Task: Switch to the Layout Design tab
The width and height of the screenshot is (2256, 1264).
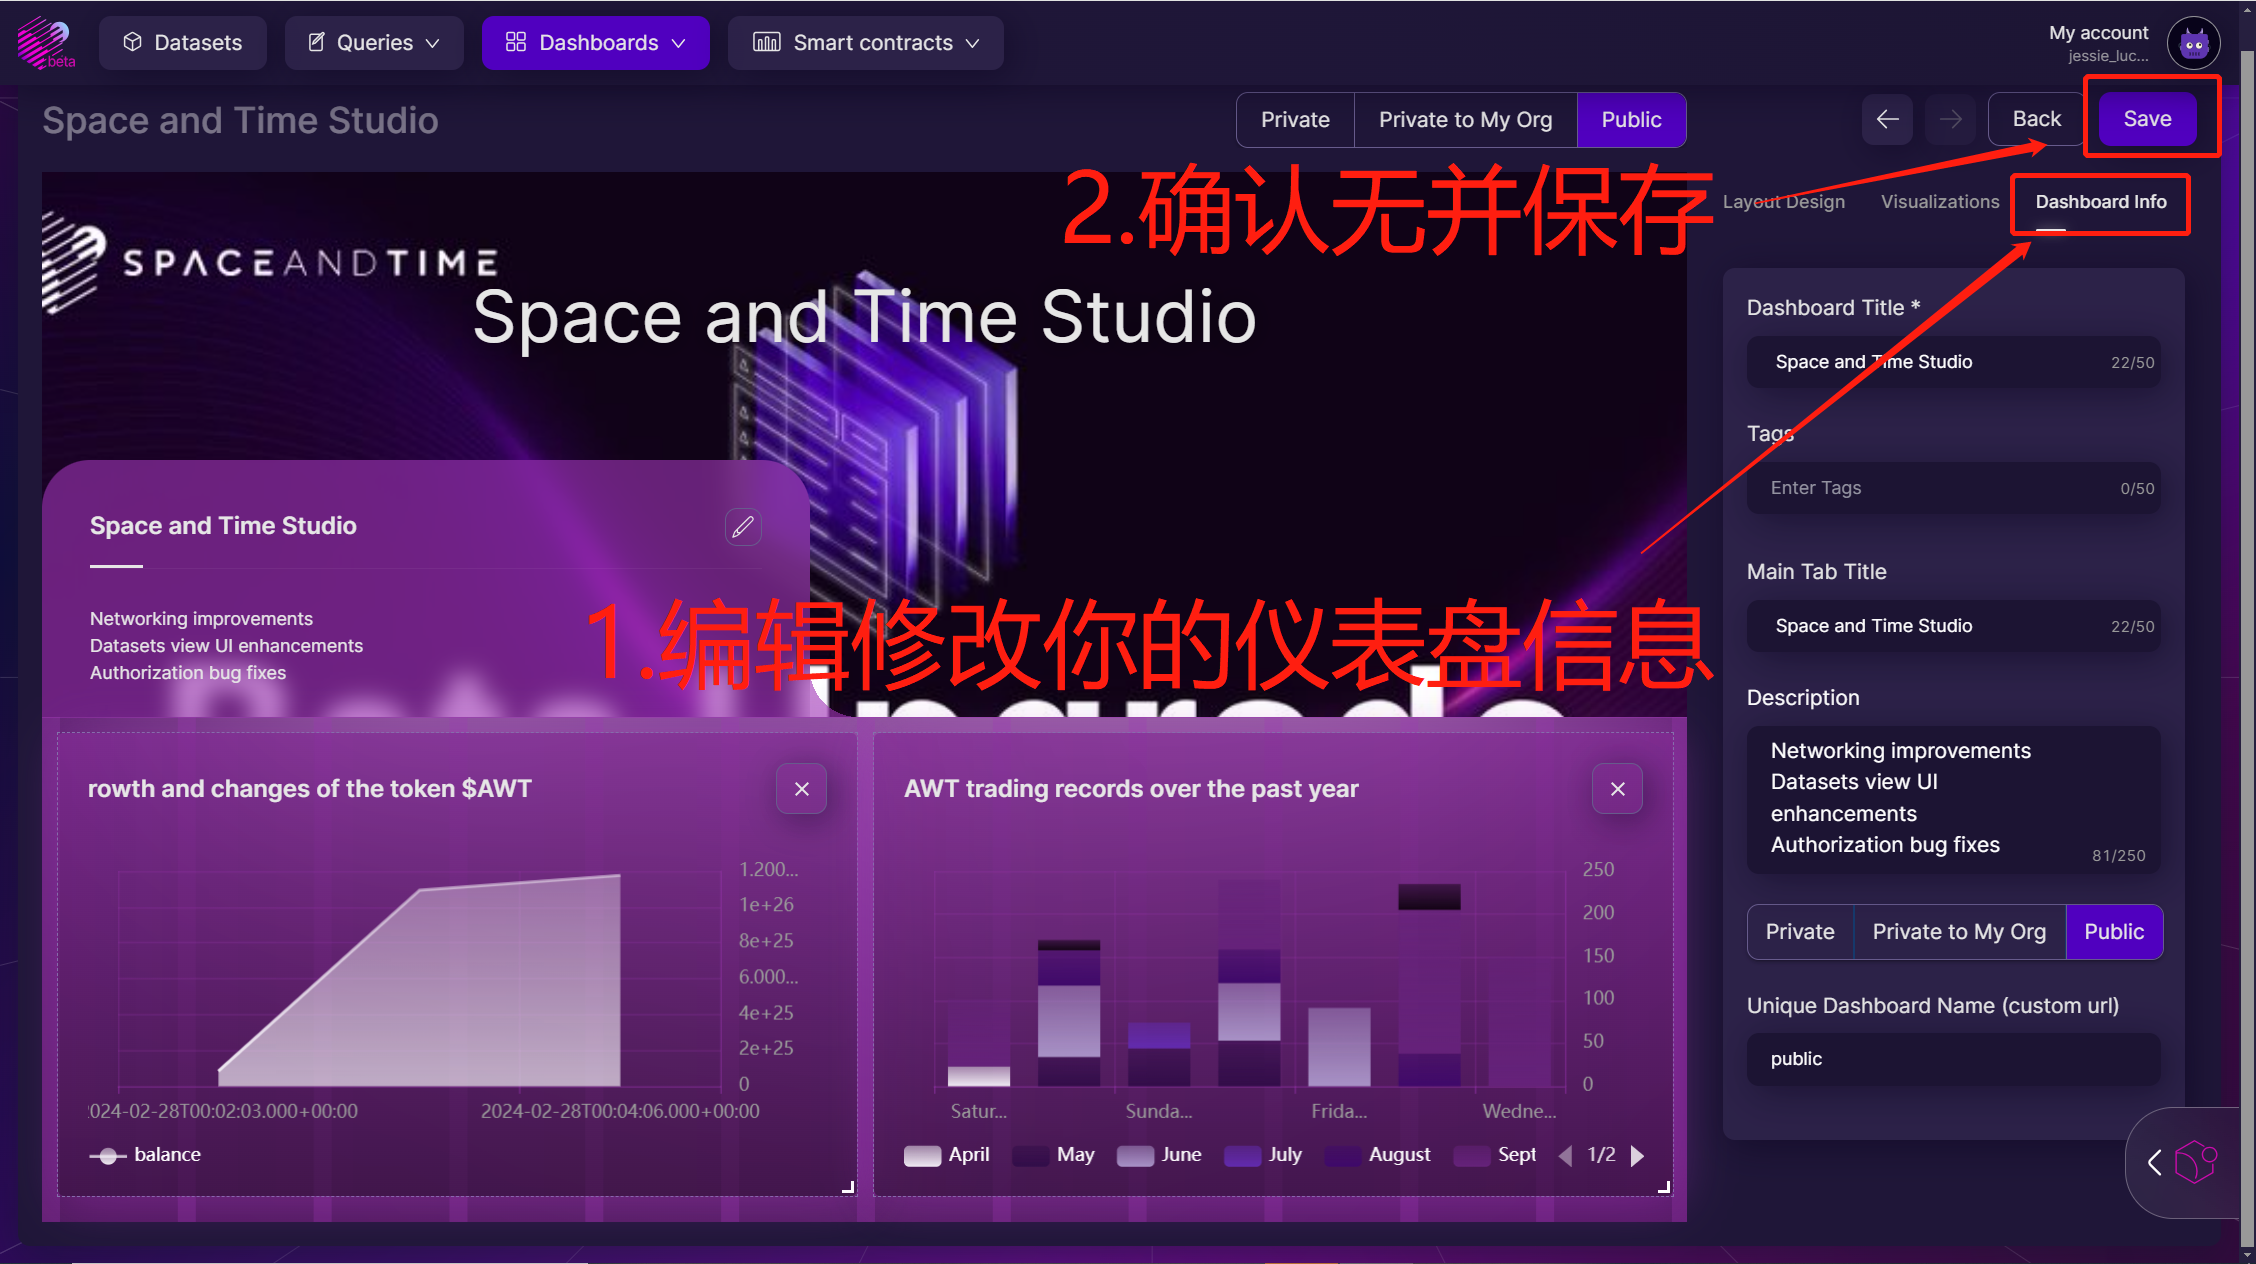Action: tap(1783, 202)
